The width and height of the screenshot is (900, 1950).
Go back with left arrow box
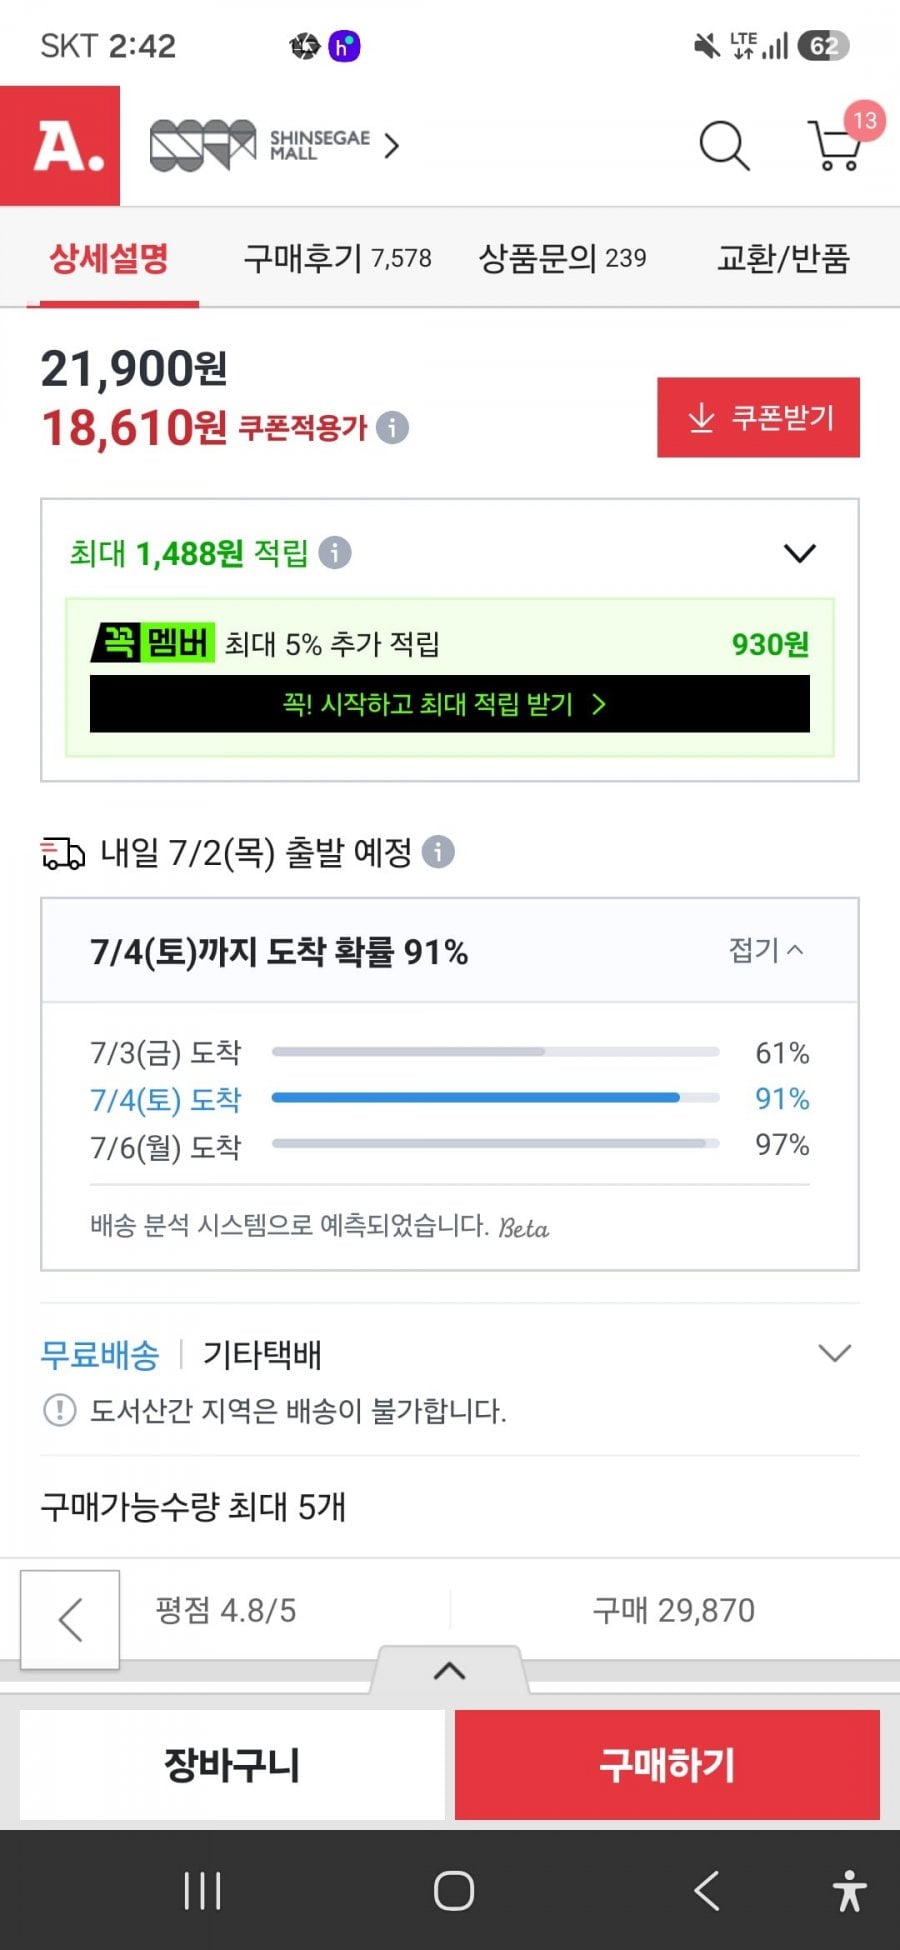coord(70,1619)
